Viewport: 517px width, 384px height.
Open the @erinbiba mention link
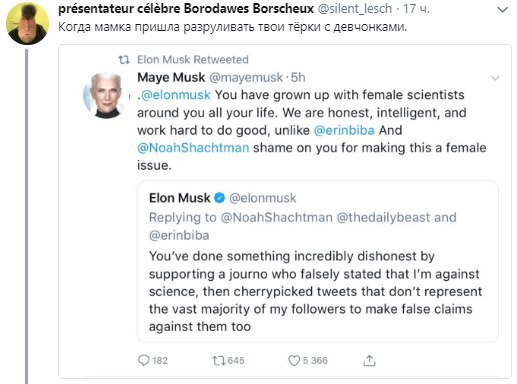(344, 130)
